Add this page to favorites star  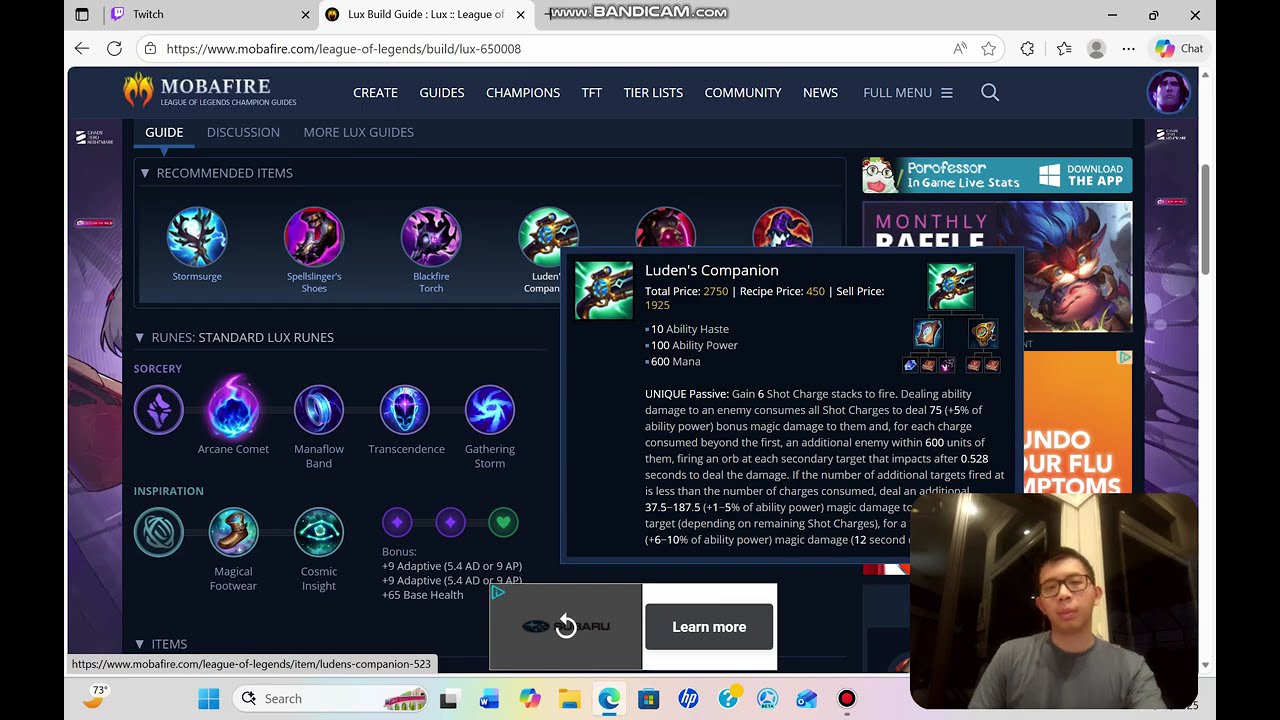[989, 48]
